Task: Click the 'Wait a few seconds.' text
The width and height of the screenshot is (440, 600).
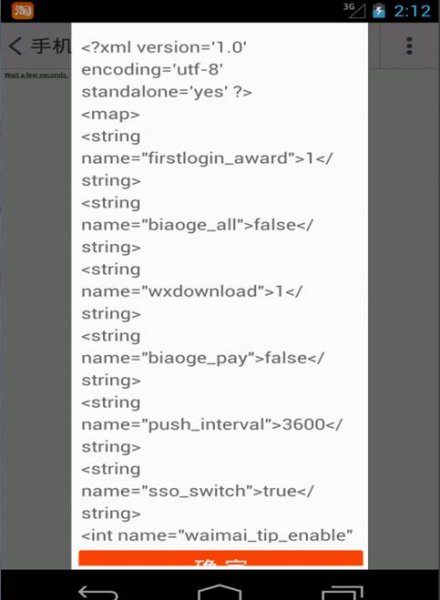Action: [36, 75]
